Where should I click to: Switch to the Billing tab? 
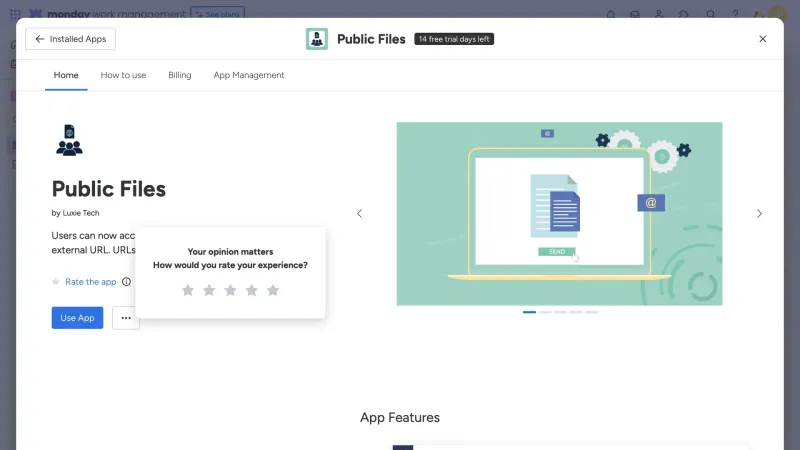coord(180,75)
